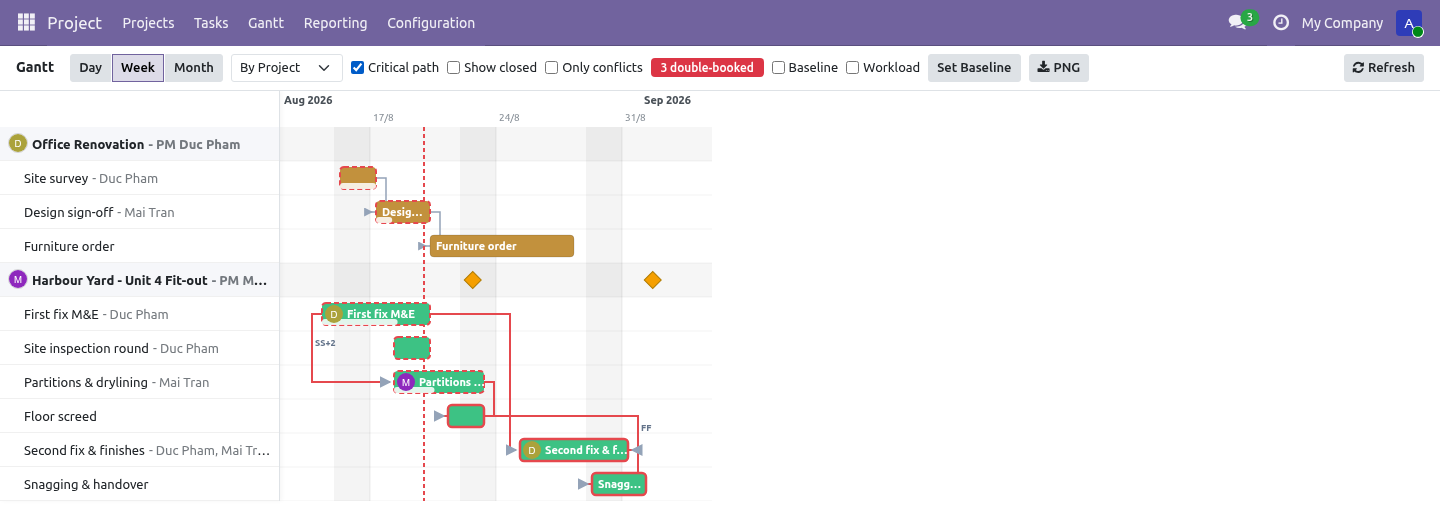Click the D avatar on Second fix bar
1440x525 pixels.
531,450
